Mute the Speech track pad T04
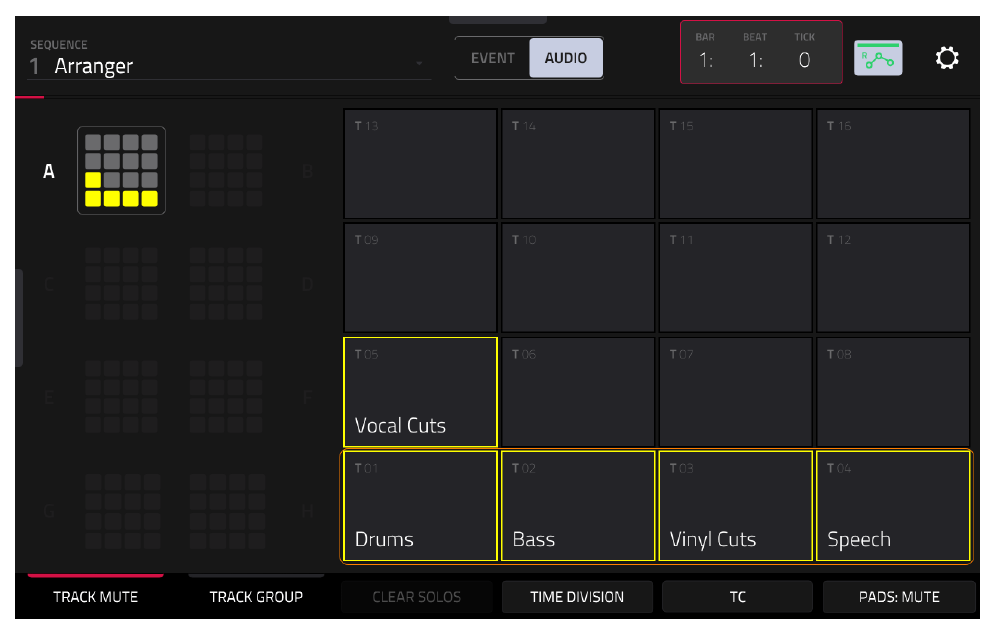 coord(893,506)
